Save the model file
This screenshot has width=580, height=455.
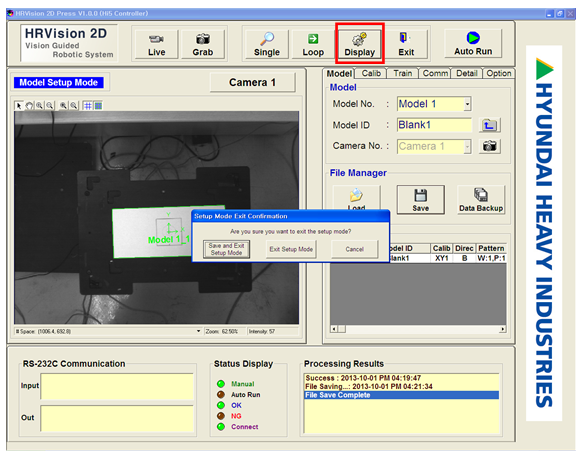click(x=421, y=200)
